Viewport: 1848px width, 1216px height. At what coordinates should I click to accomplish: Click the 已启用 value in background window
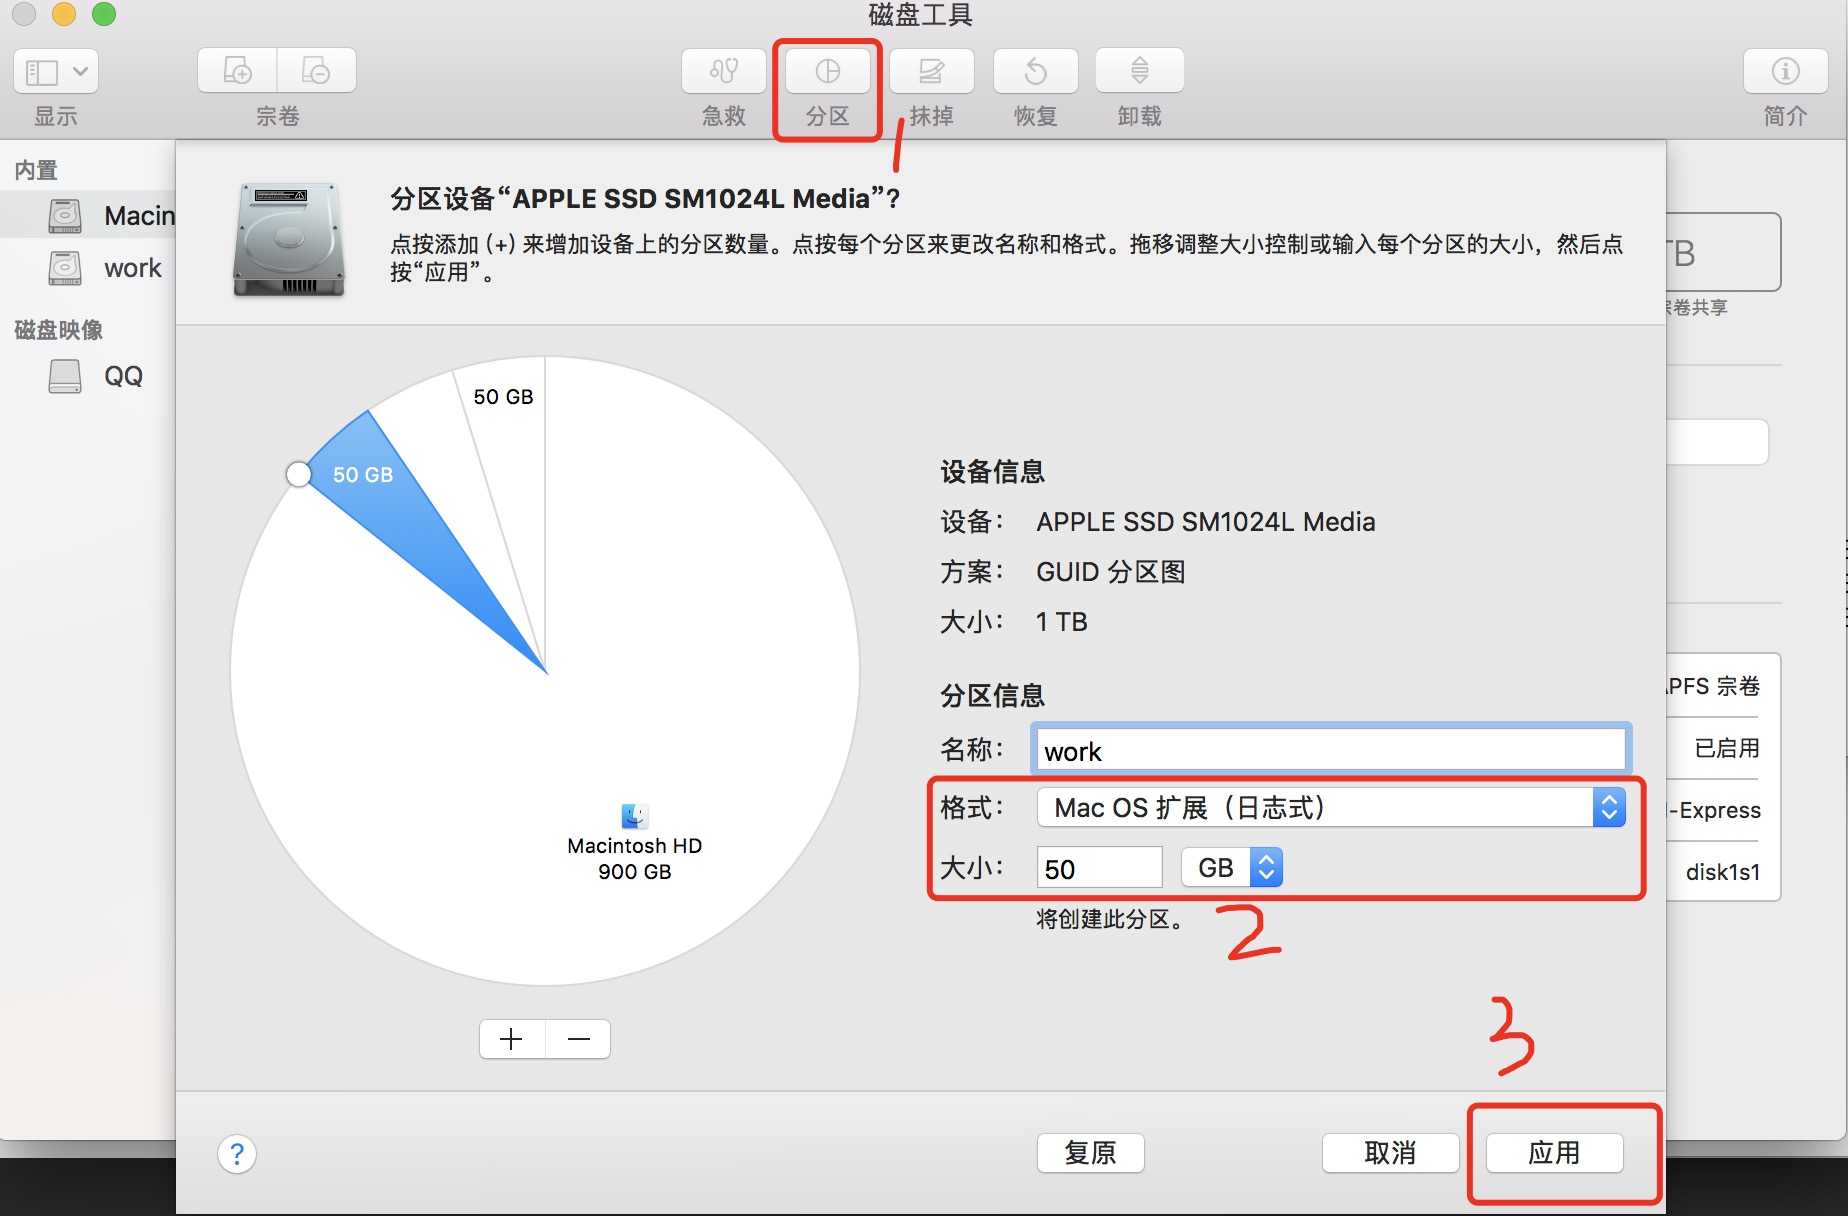click(1727, 748)
